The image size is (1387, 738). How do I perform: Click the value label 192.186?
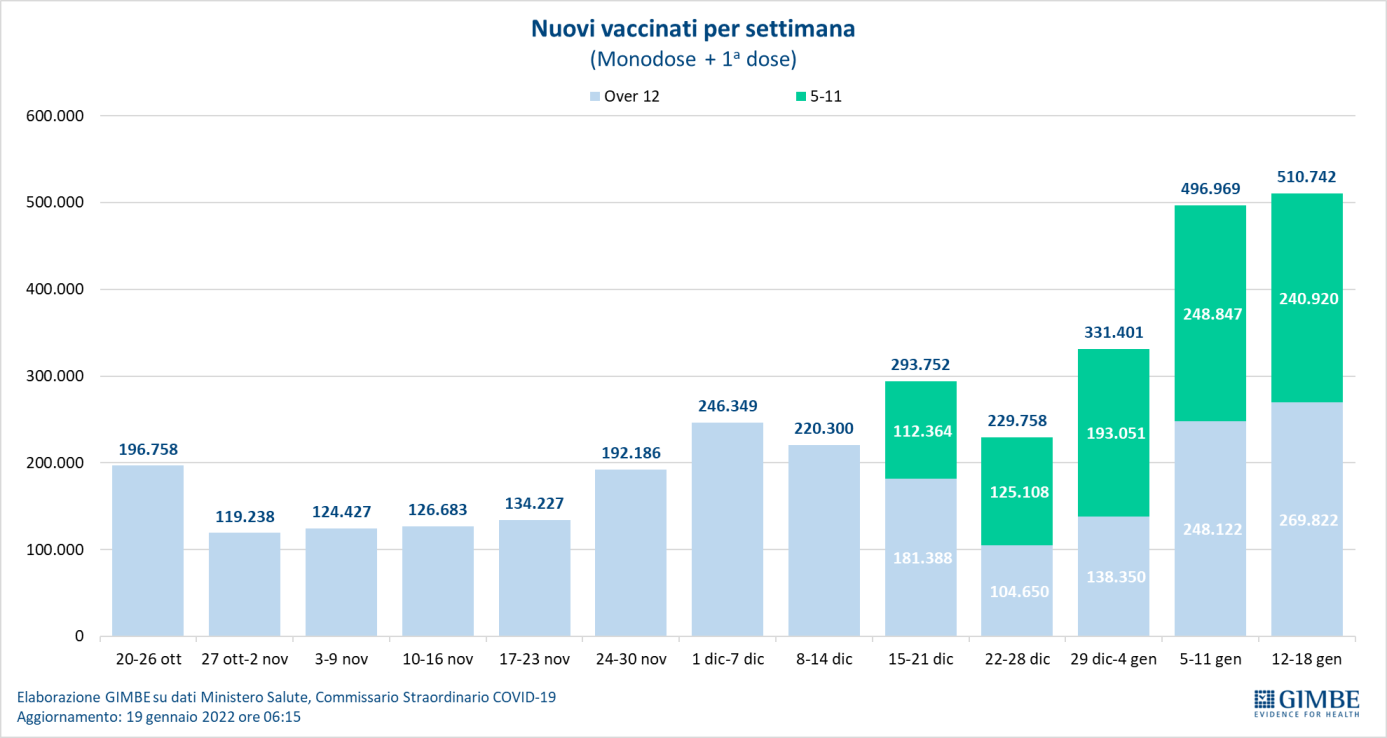click(631, 453)
